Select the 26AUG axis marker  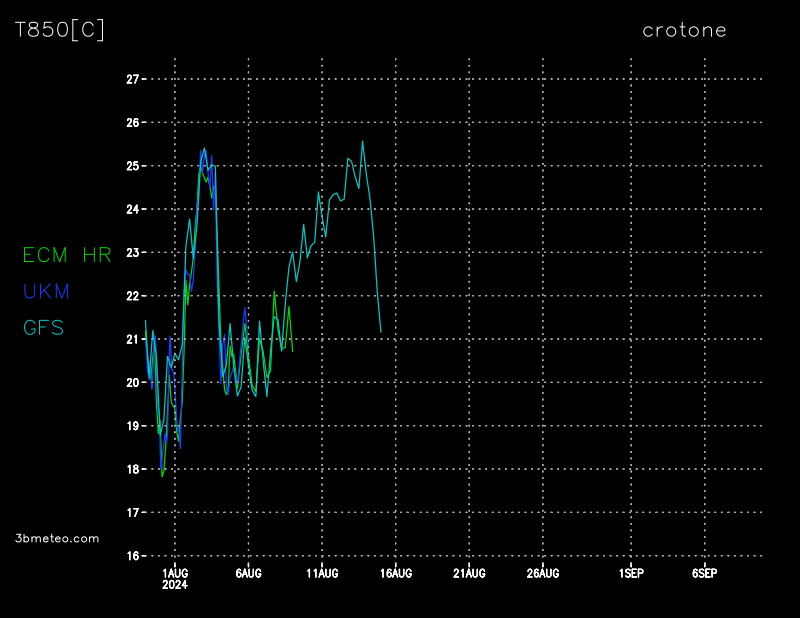(x=543, y=573)
